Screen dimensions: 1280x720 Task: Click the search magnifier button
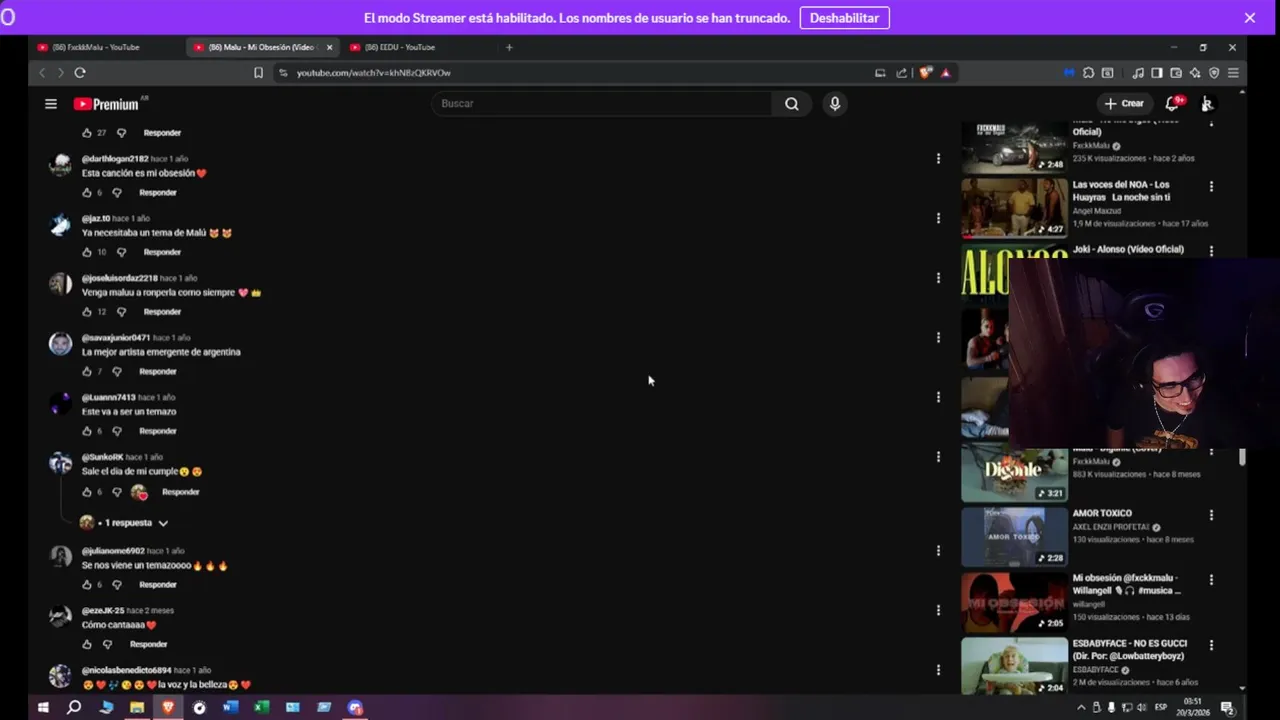pyautogui.click(x=791, y=104)
